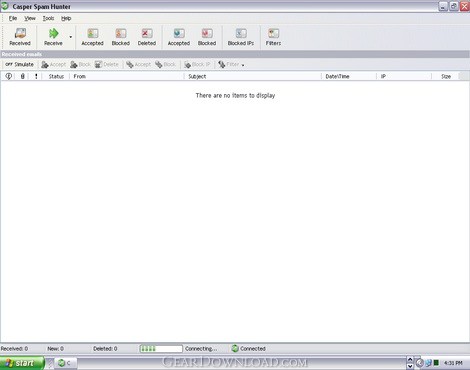This screenshot has width=470, height=370.
Task: Click the green connection progress bar
Action: click(x=161, y=349)
